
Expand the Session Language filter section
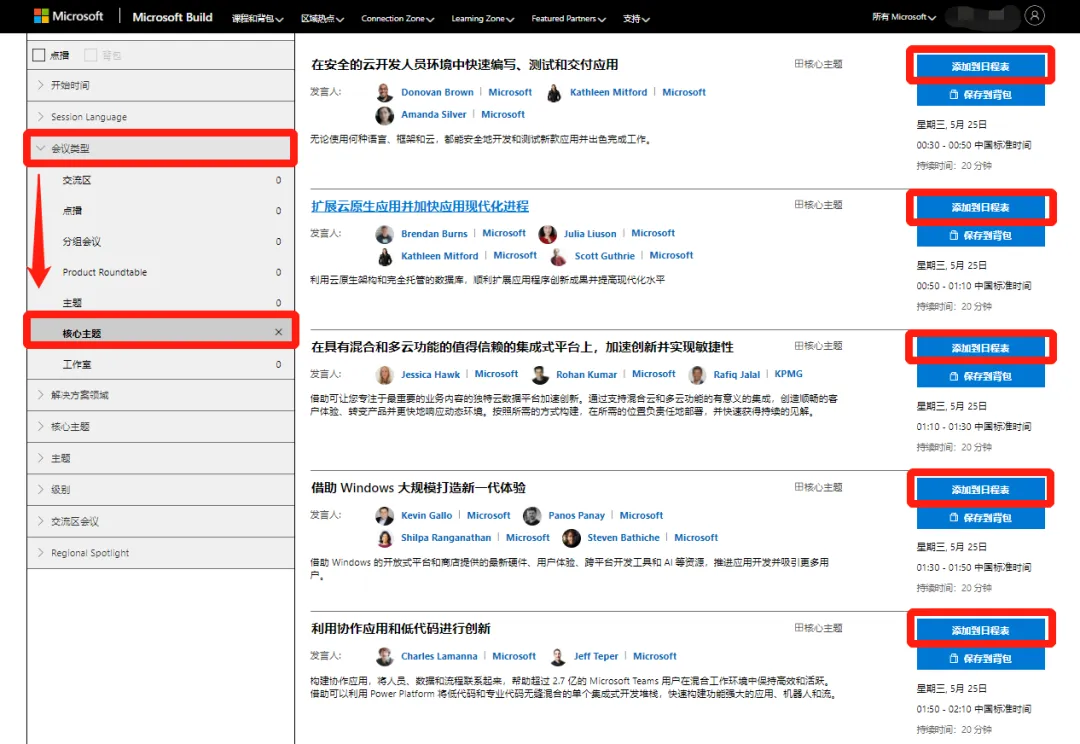pos(160,117)
